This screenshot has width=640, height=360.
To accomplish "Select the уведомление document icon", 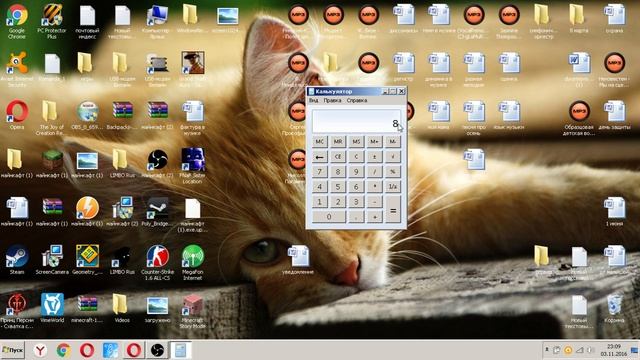I will [298, 260].
